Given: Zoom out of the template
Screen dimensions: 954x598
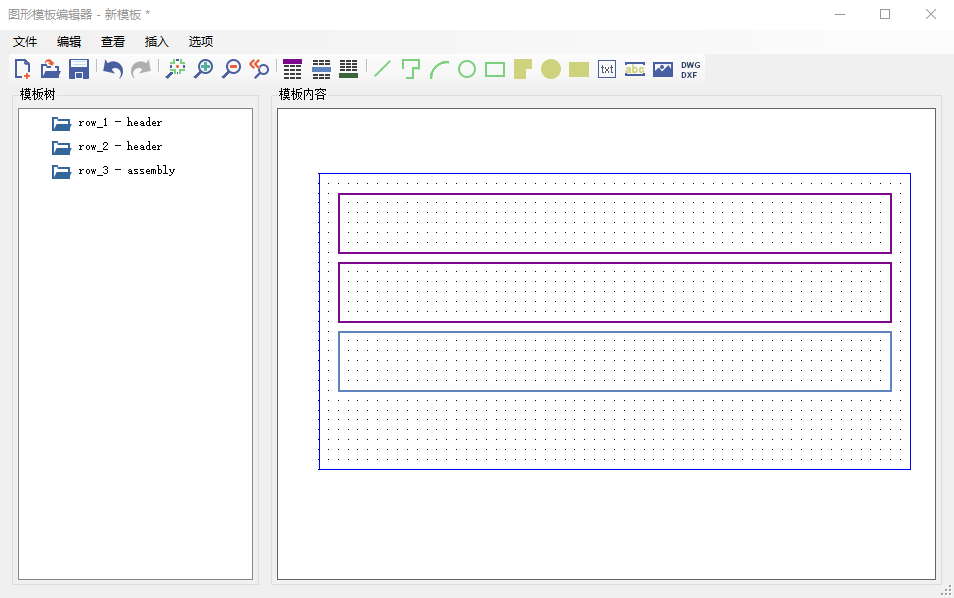Looking at the screenshot, I should click(x=232, y=69).
